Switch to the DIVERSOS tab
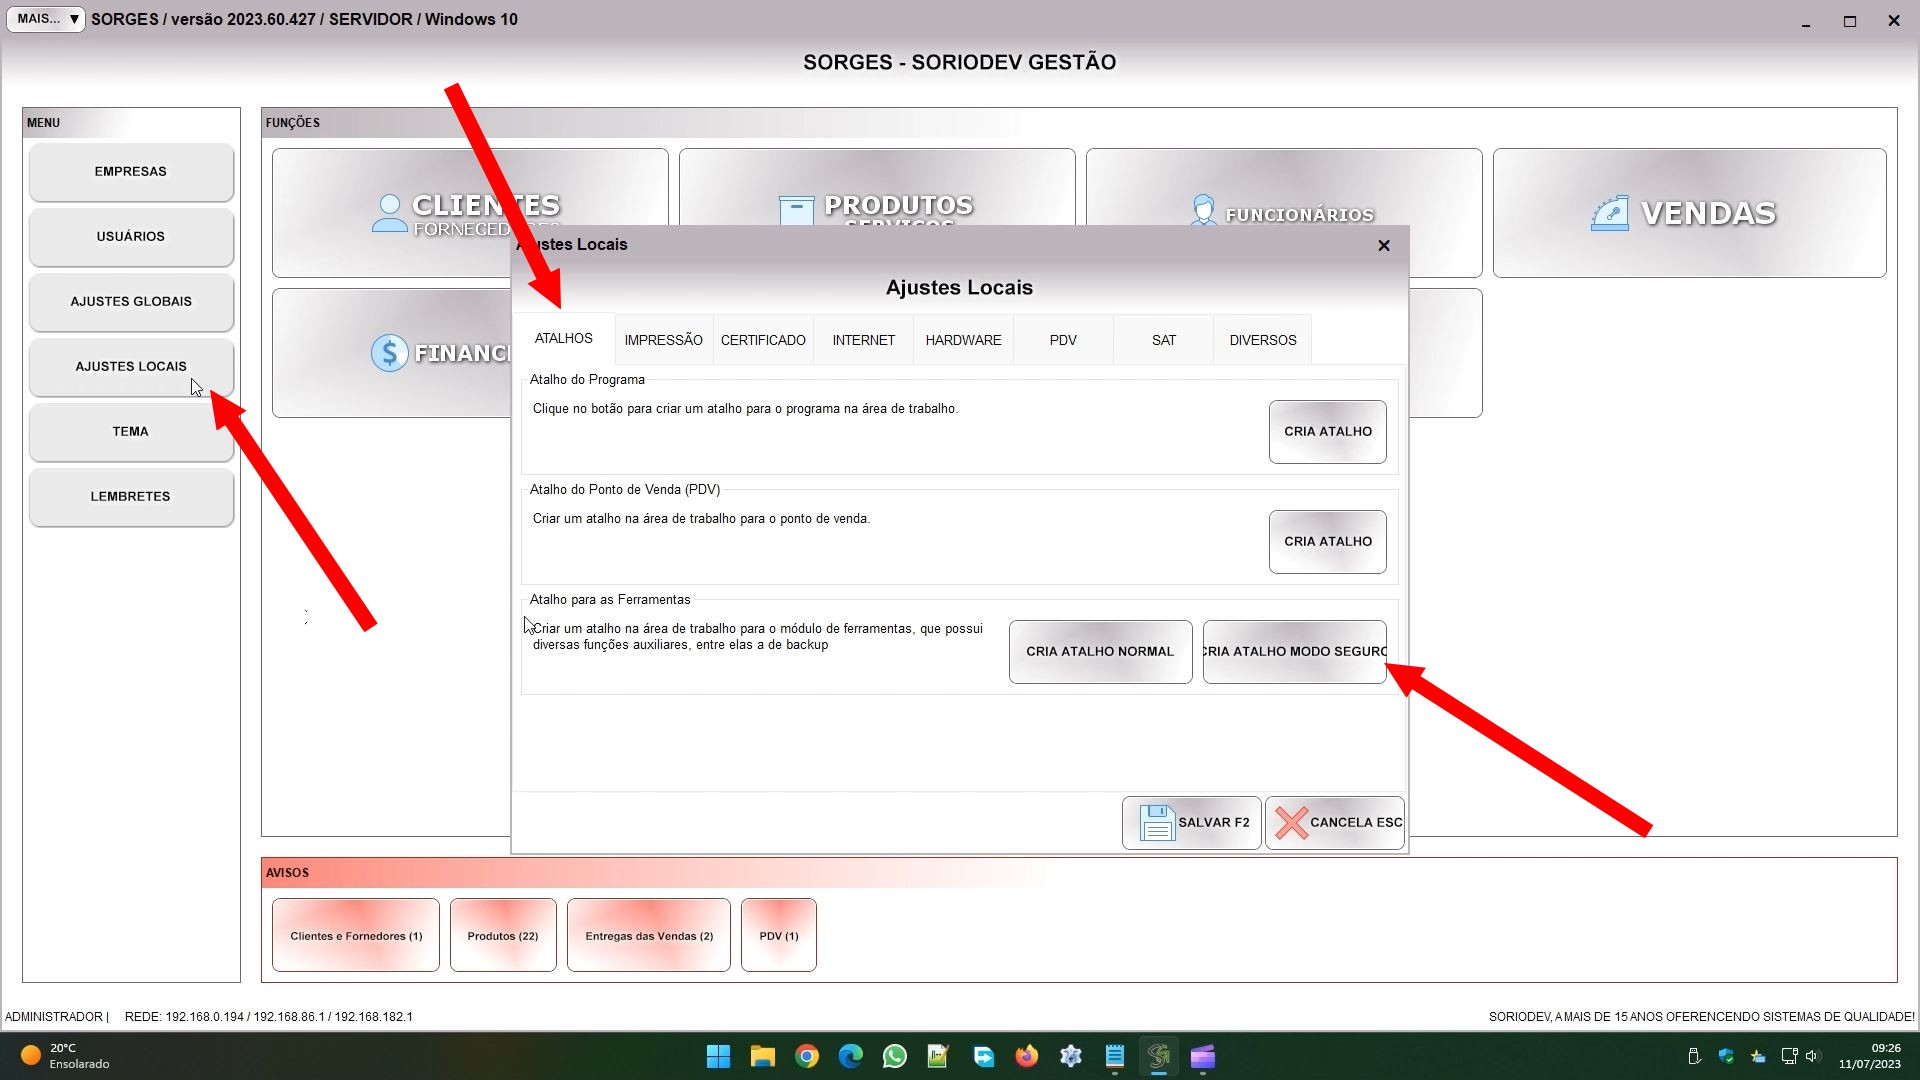This screenshot has height=1080, width=1920. (x=1263, y=341)
